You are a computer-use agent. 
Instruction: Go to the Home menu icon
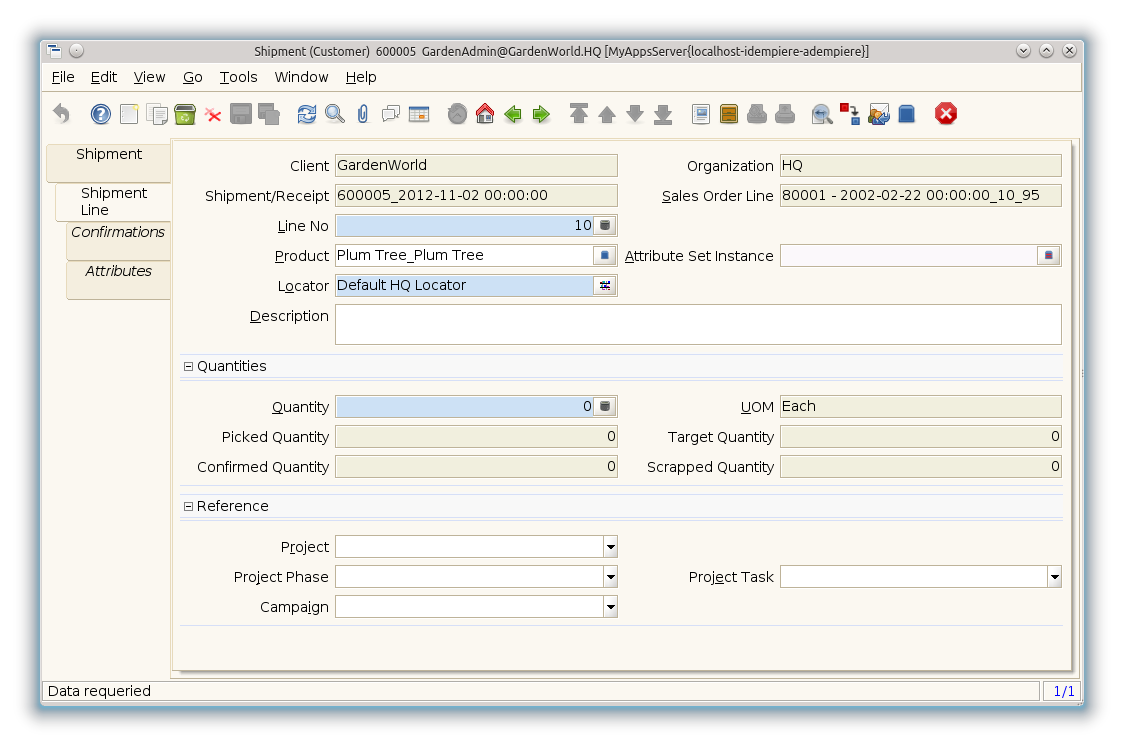tap(485, 114)
